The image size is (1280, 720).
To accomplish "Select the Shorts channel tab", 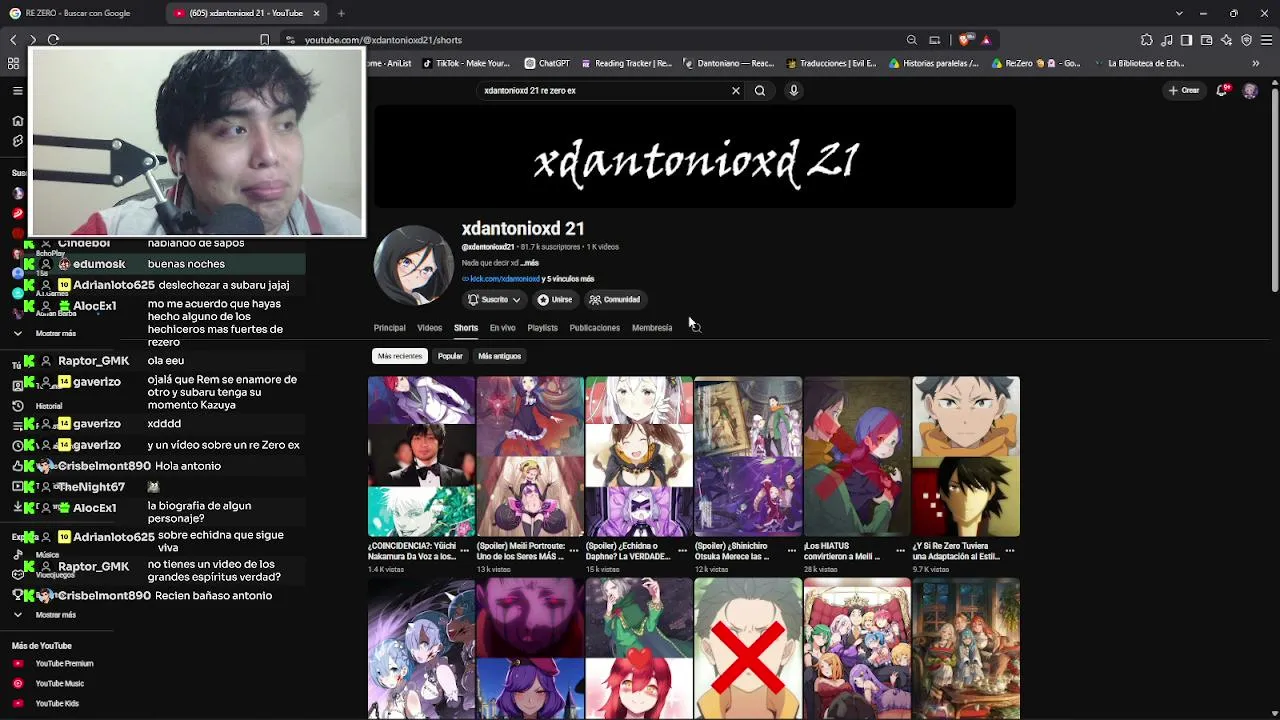I will pyautogui.click(x=466, y=328).
